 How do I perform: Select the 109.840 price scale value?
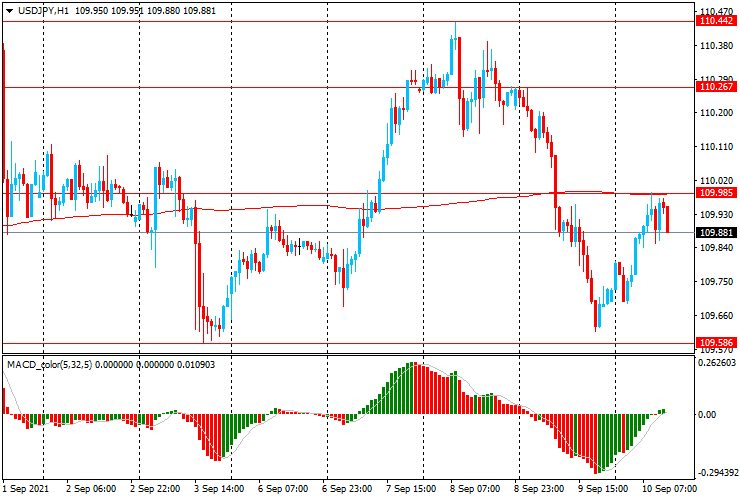[717, 248]
